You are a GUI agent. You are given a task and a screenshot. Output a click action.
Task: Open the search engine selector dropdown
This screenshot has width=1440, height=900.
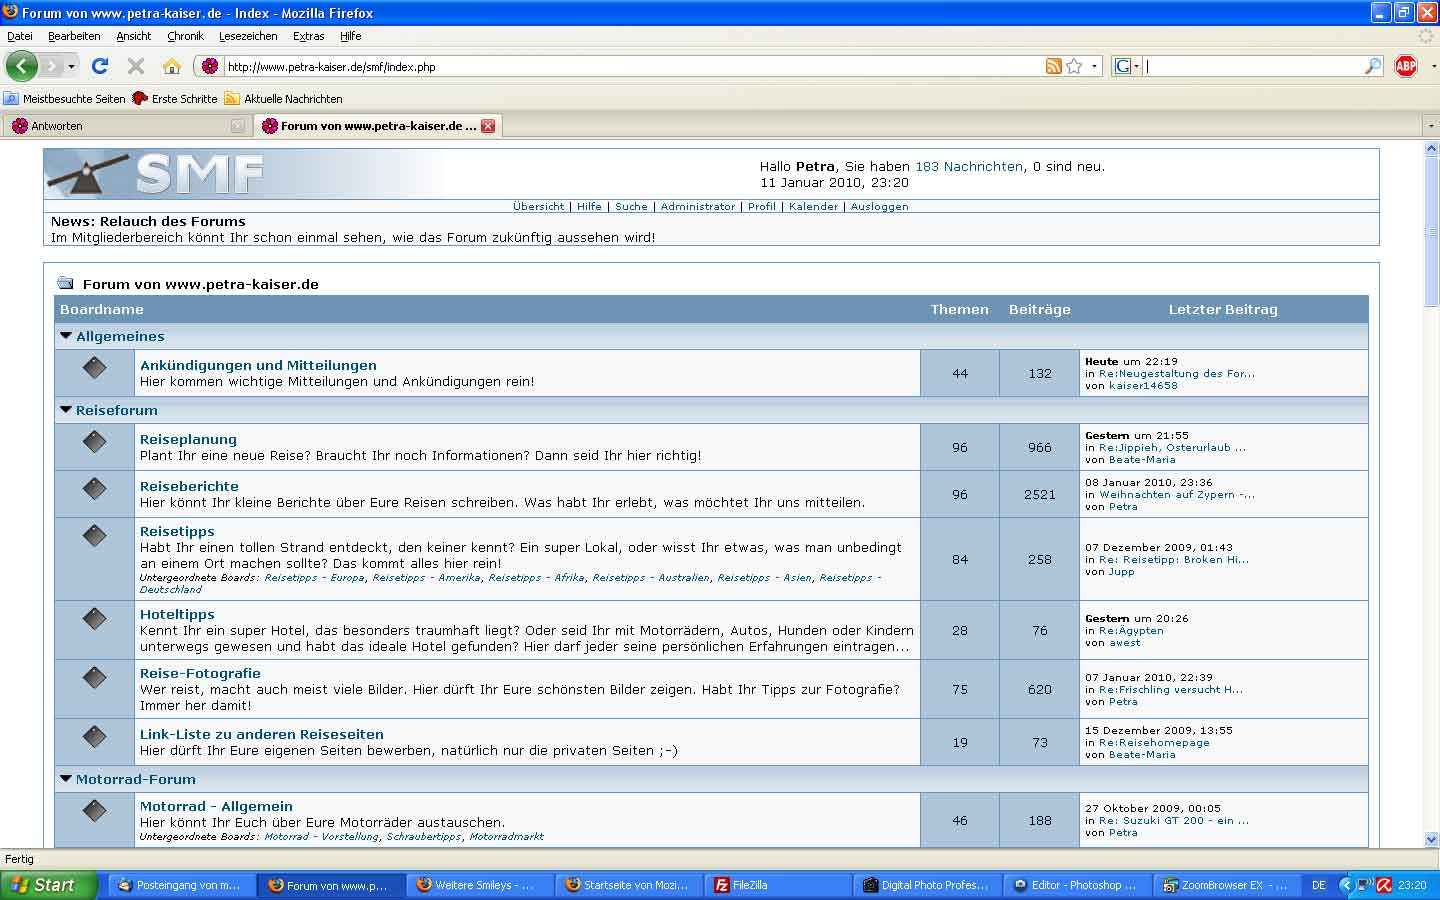tap(1127, 66)
